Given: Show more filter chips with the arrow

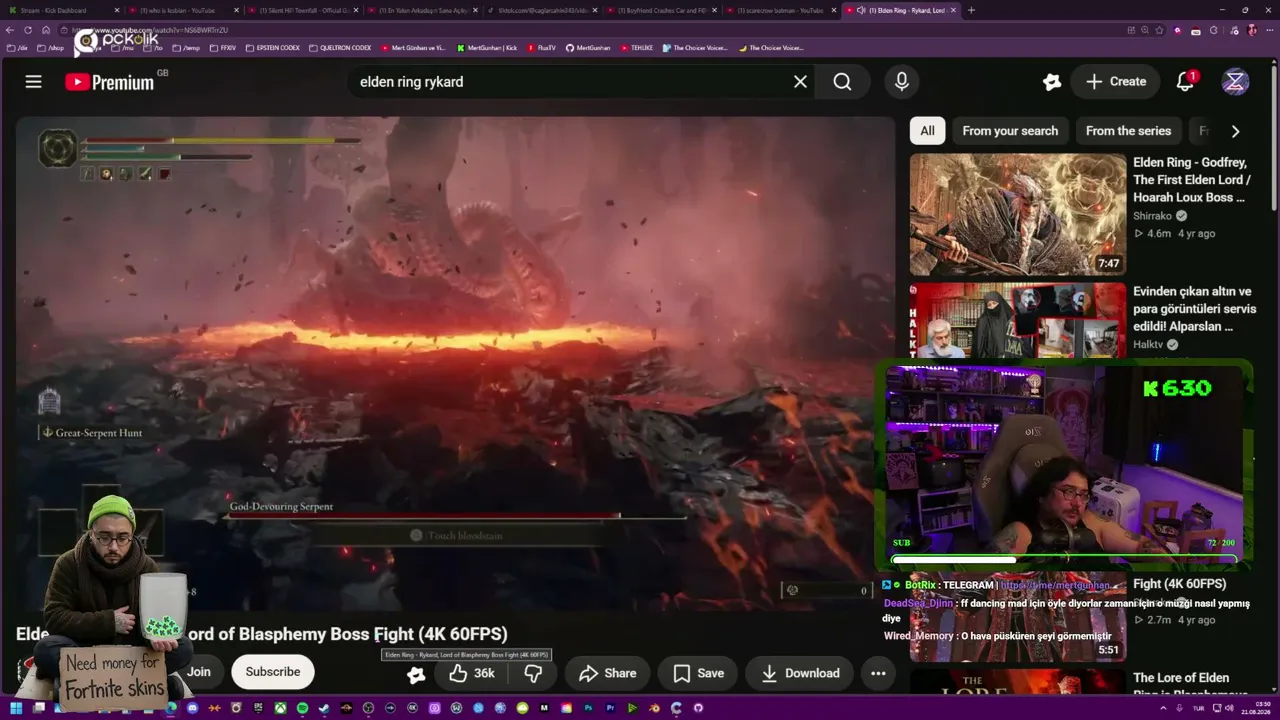Looking at the screenshot, I should point(1235,131).
